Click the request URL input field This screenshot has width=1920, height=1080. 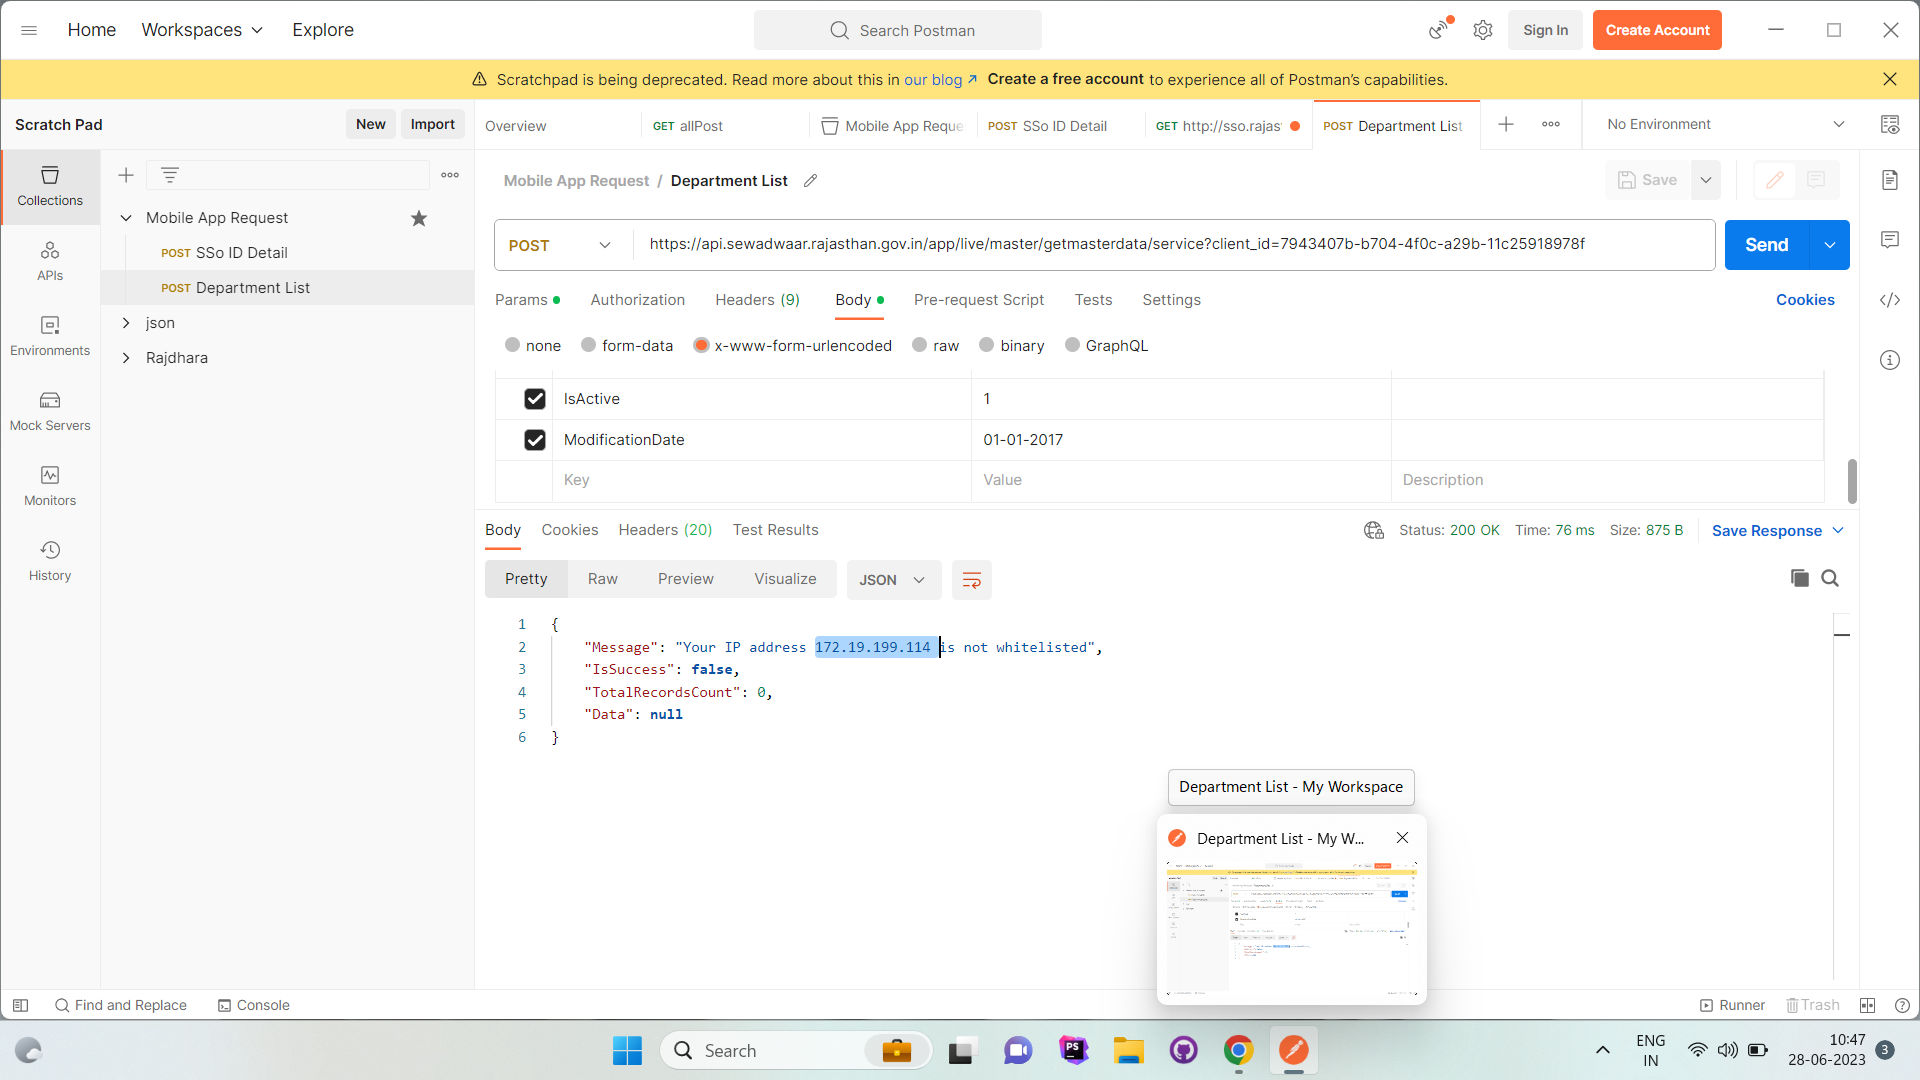[1173, 245]
